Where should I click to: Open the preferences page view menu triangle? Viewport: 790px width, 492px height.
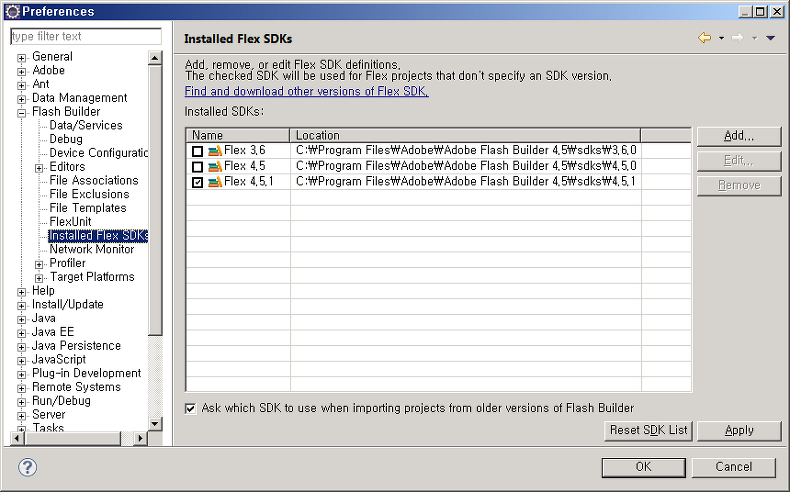pyautogui.click(x=770, y=38)
